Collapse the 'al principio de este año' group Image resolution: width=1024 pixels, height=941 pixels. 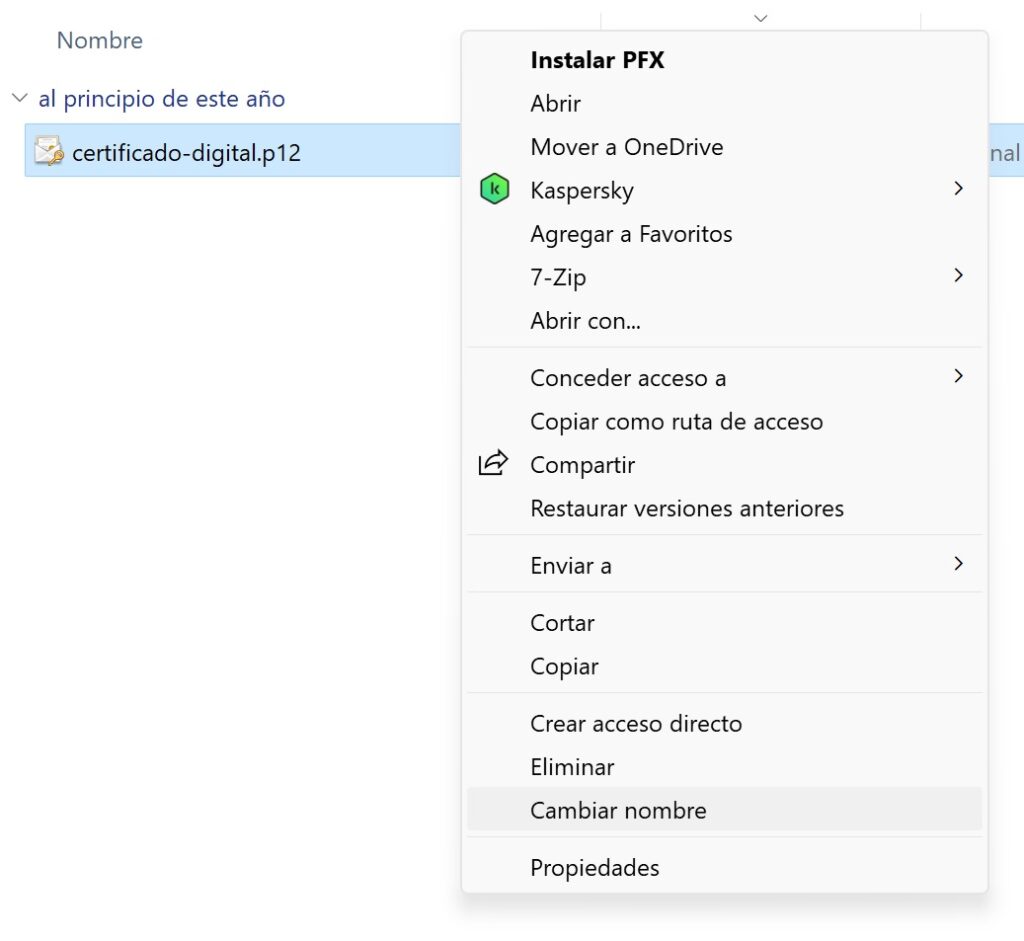click(19, 99)
